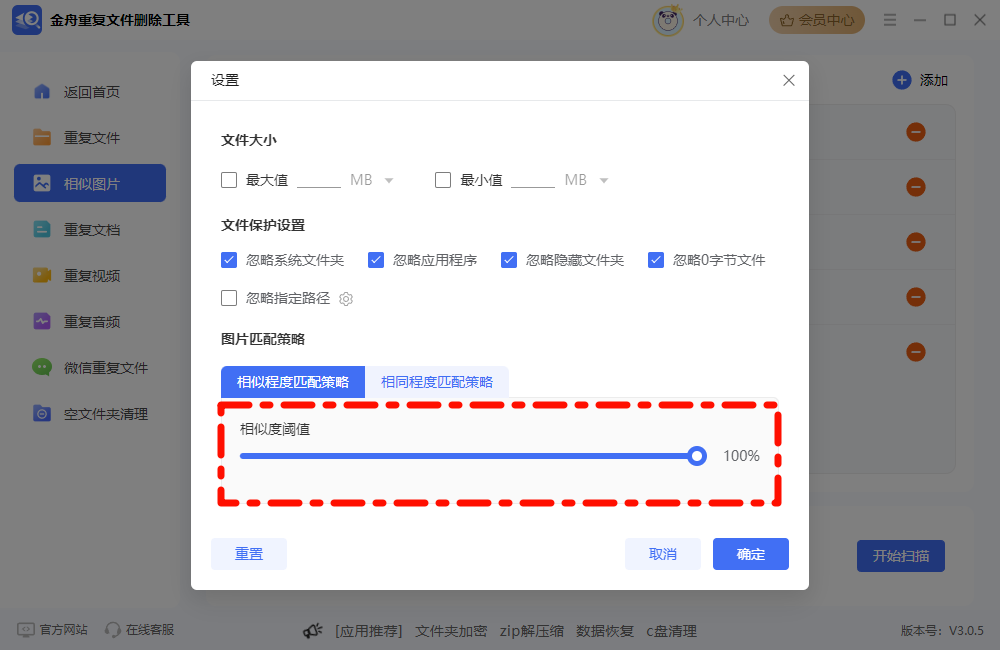Open the hamburger menu in title bar
The image size is (1000, 650).
click(890, 20)
